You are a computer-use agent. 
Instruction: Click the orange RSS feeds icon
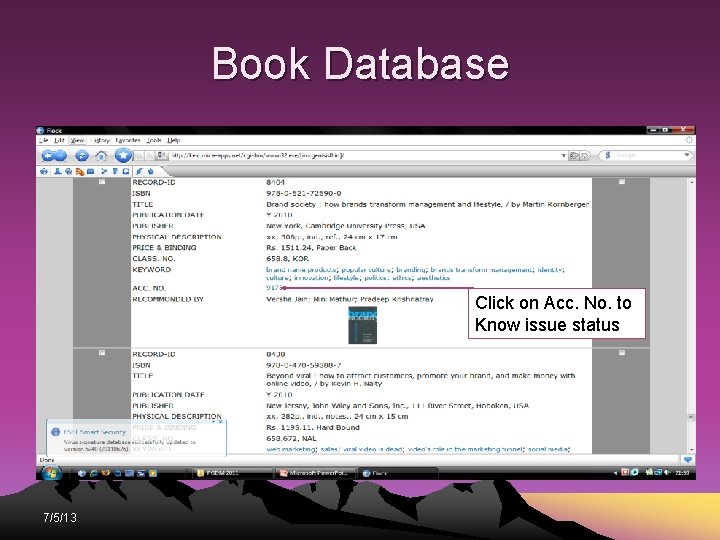[x=80, y=171]
